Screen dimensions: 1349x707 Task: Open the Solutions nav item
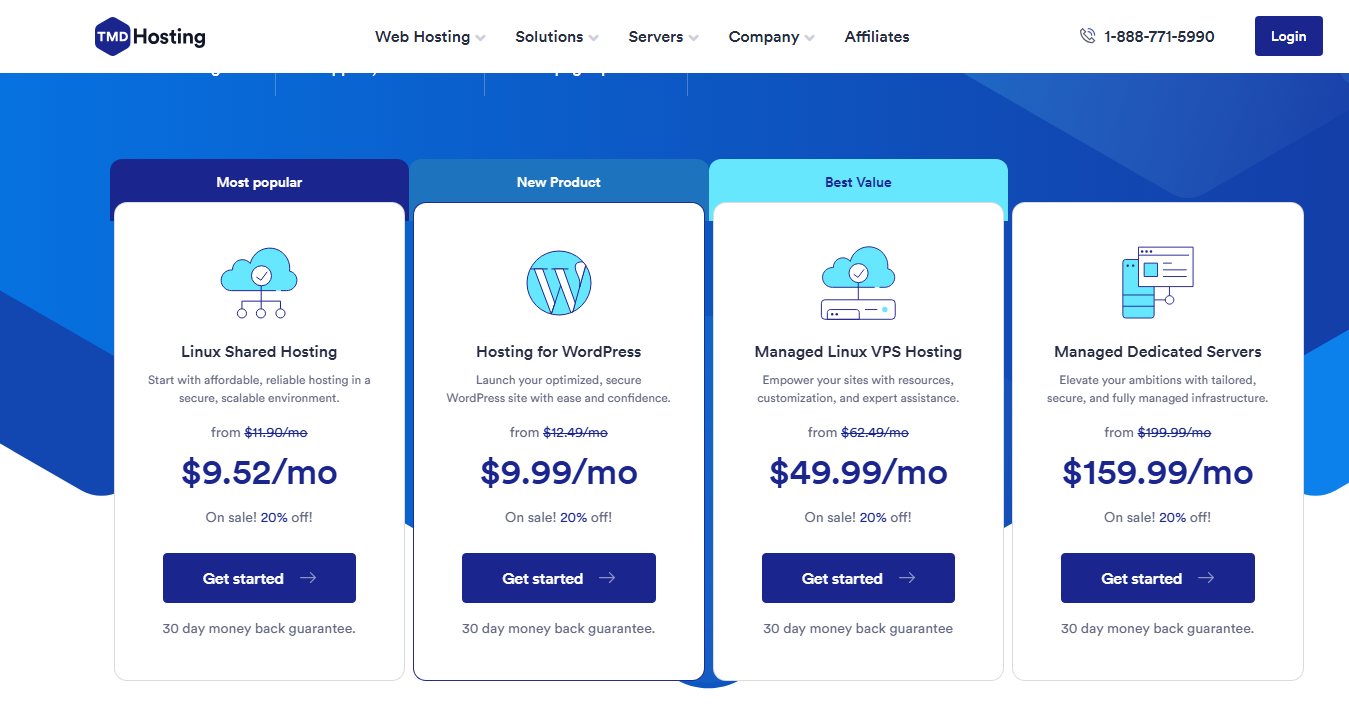coord(549,36)
